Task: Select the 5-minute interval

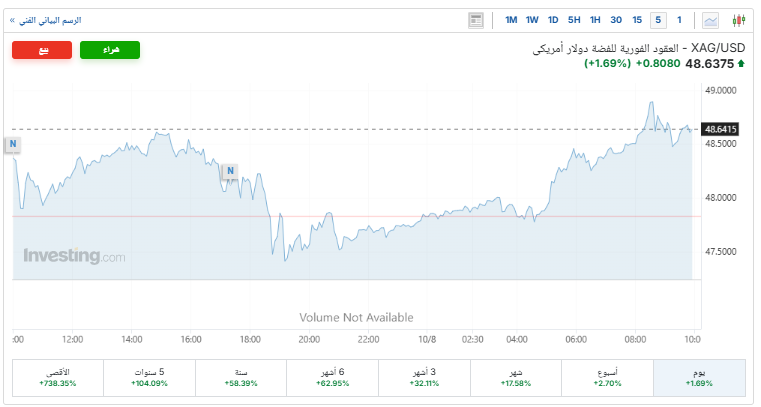Action: click(x=658, y=20)
